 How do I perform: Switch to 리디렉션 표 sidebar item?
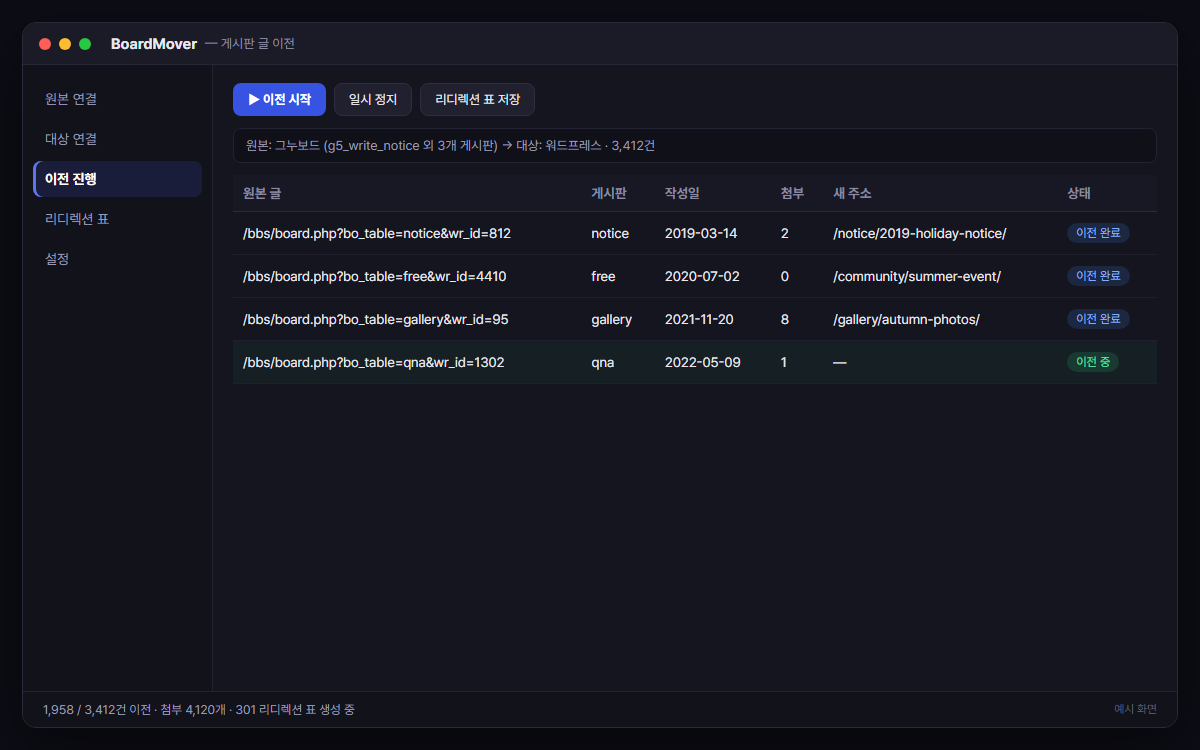118,219
